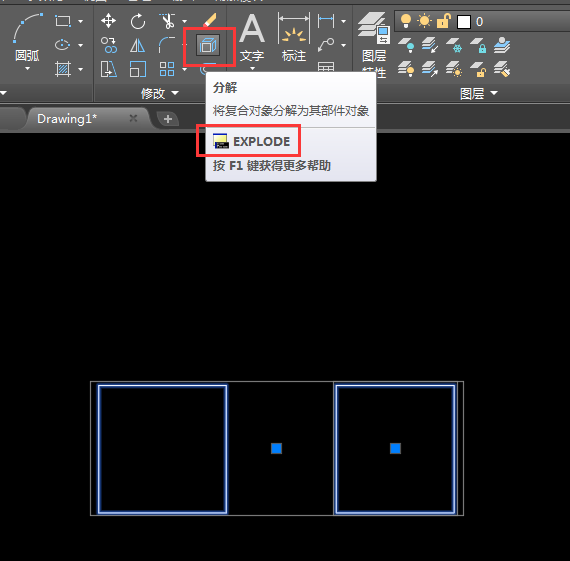
Task: Click the middle blue grip point
Action: coord(276,448)
